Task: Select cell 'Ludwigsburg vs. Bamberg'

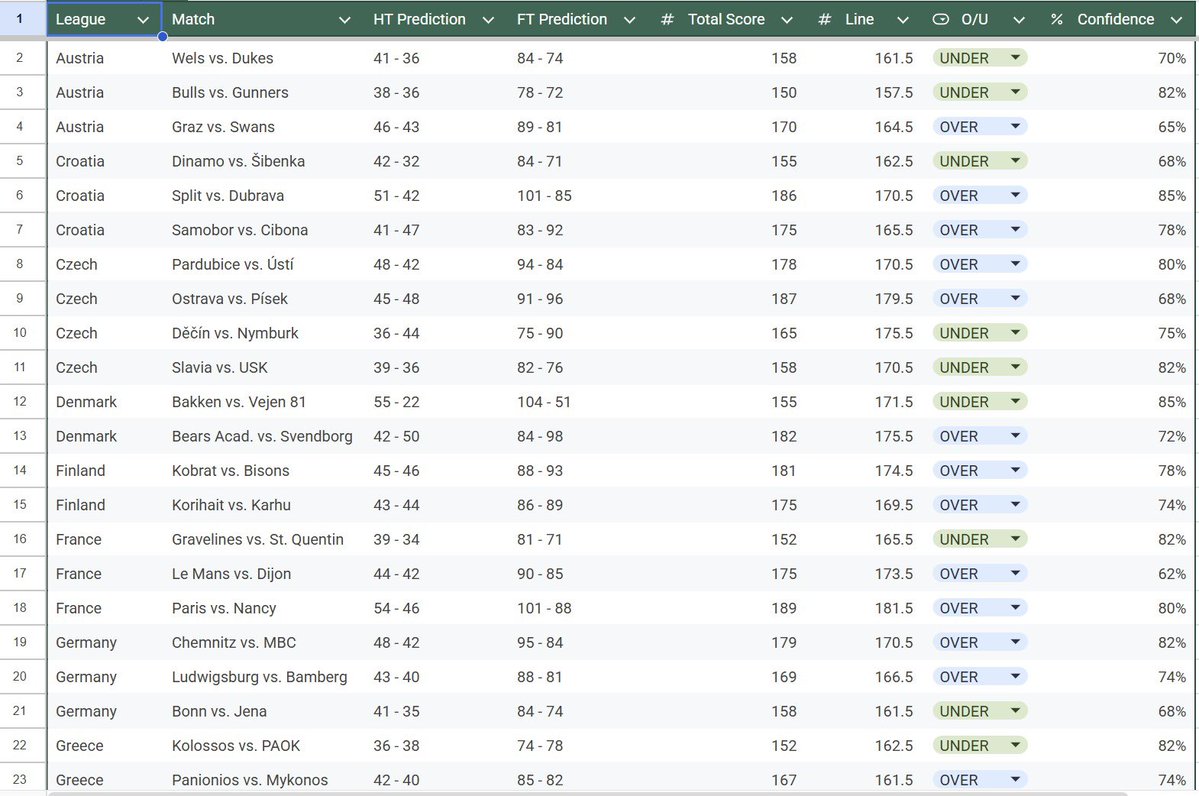Action: coord(265,677)
